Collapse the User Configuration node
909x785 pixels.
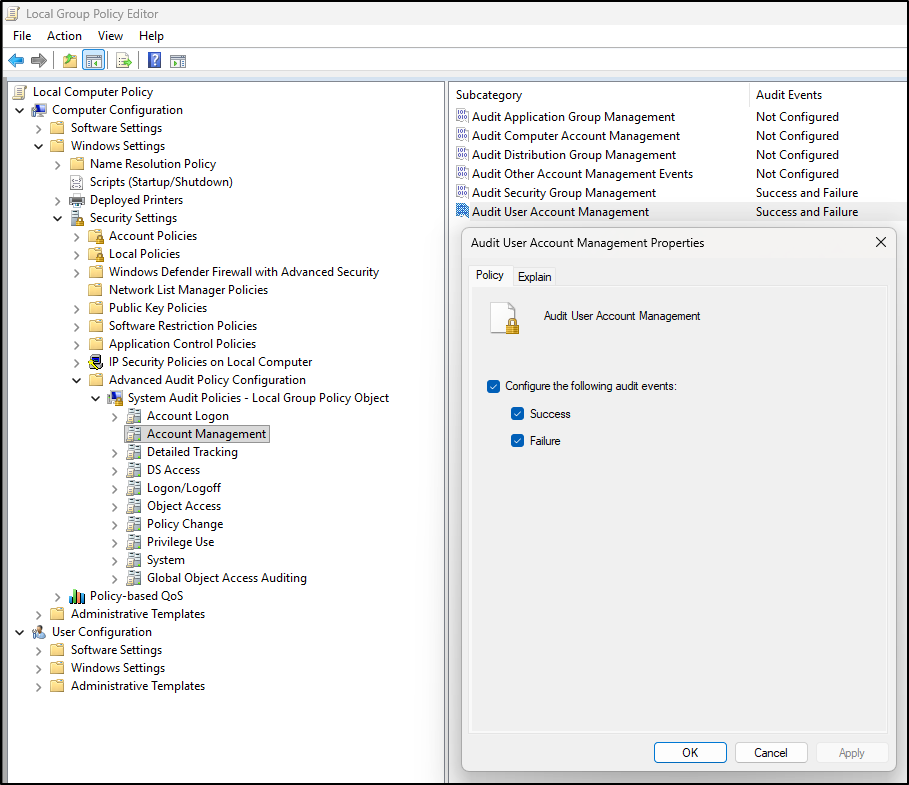[x=20, y=633]
